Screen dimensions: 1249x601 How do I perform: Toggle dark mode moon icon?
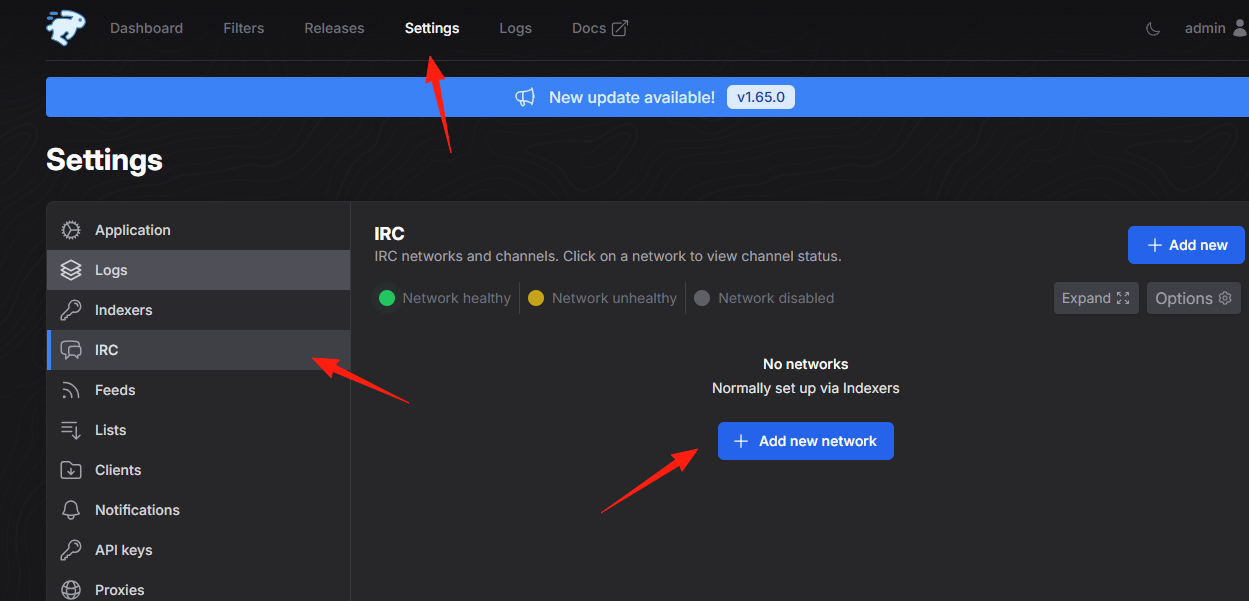(1153, 29)
